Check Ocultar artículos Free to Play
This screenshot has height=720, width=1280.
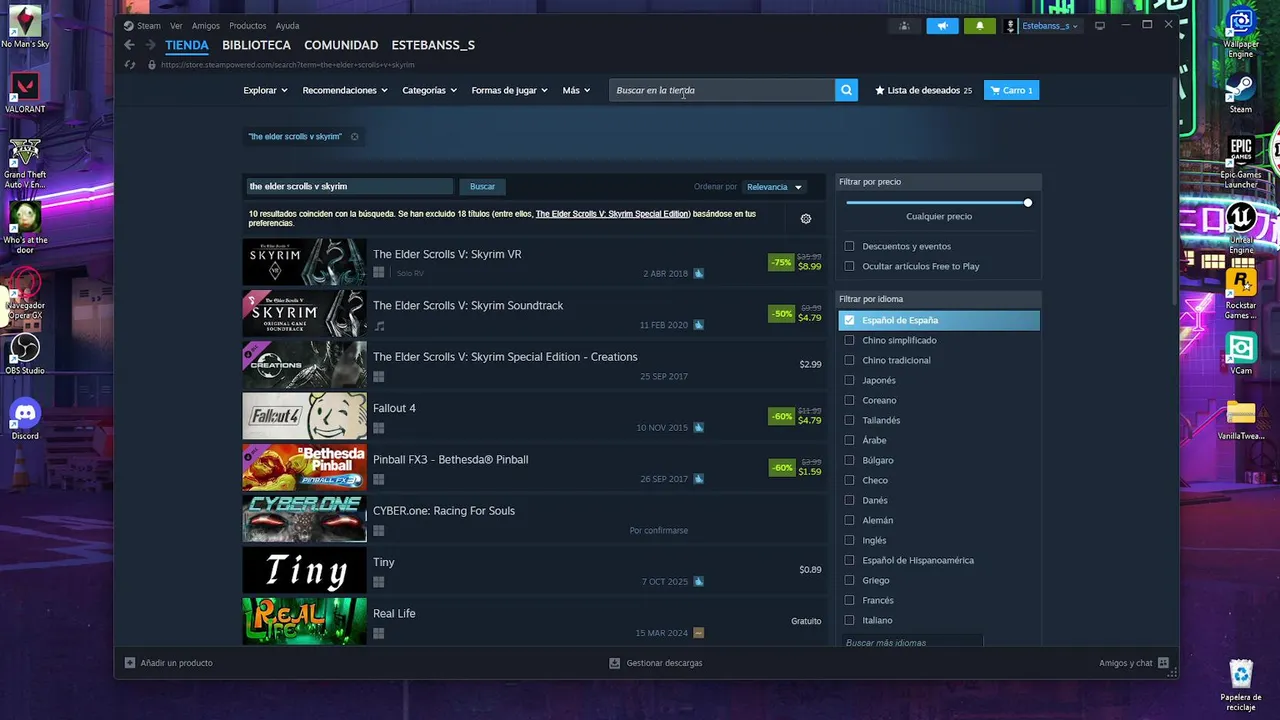pos(850,266)
